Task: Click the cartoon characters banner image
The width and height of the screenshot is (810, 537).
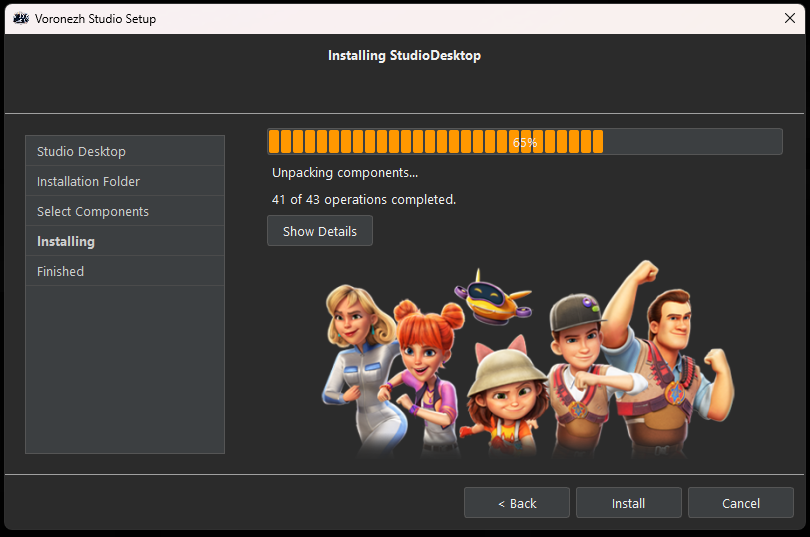Action: [527, 359]
